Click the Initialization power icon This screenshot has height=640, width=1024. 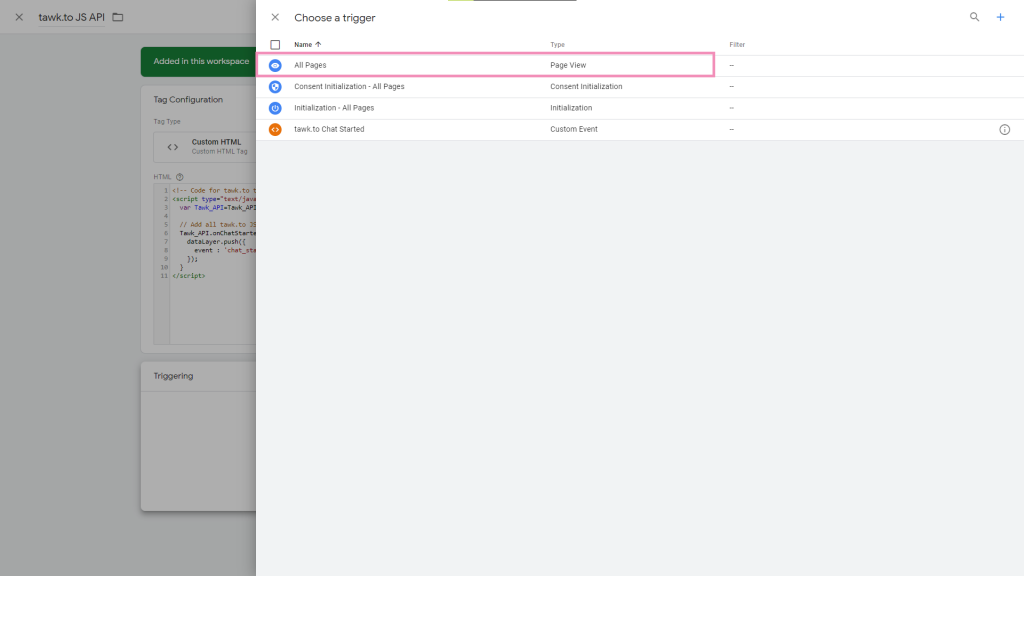(x=275, y=108)
